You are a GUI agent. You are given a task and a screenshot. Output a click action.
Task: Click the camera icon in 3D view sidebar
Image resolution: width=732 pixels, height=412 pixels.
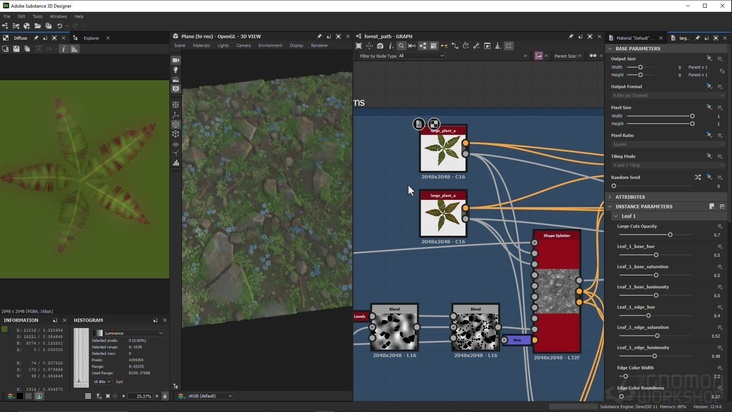click(x=176, y=60)
